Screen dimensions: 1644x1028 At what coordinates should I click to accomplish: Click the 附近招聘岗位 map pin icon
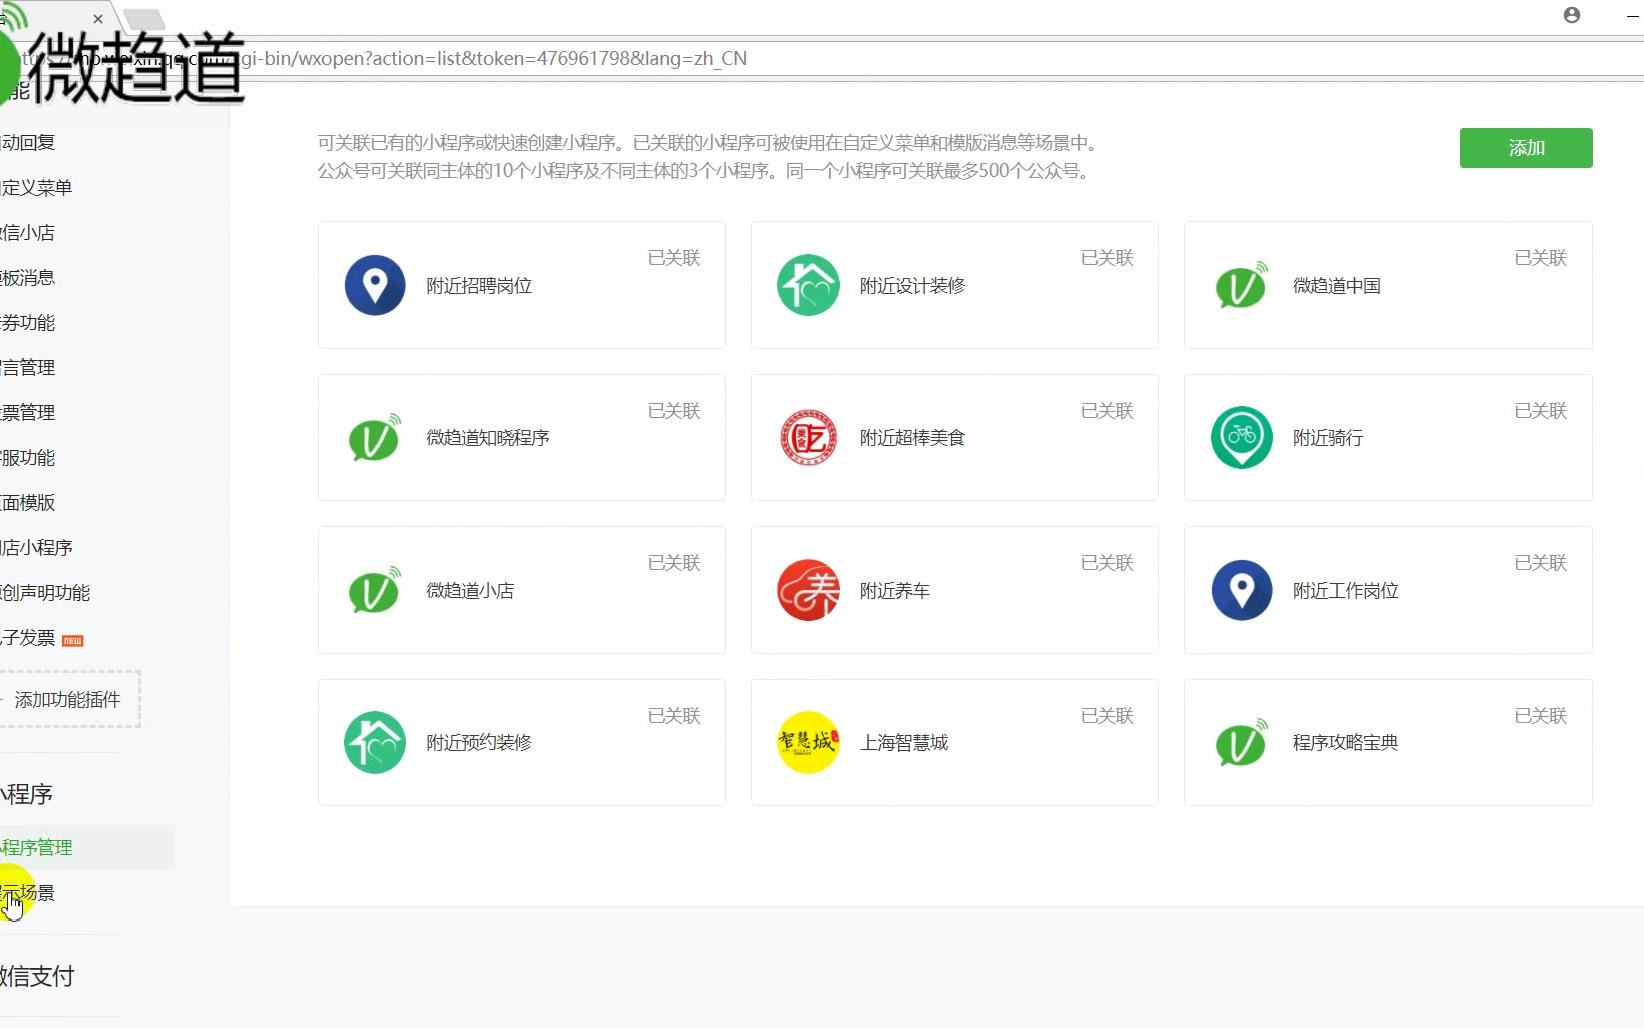pos(375,285)
